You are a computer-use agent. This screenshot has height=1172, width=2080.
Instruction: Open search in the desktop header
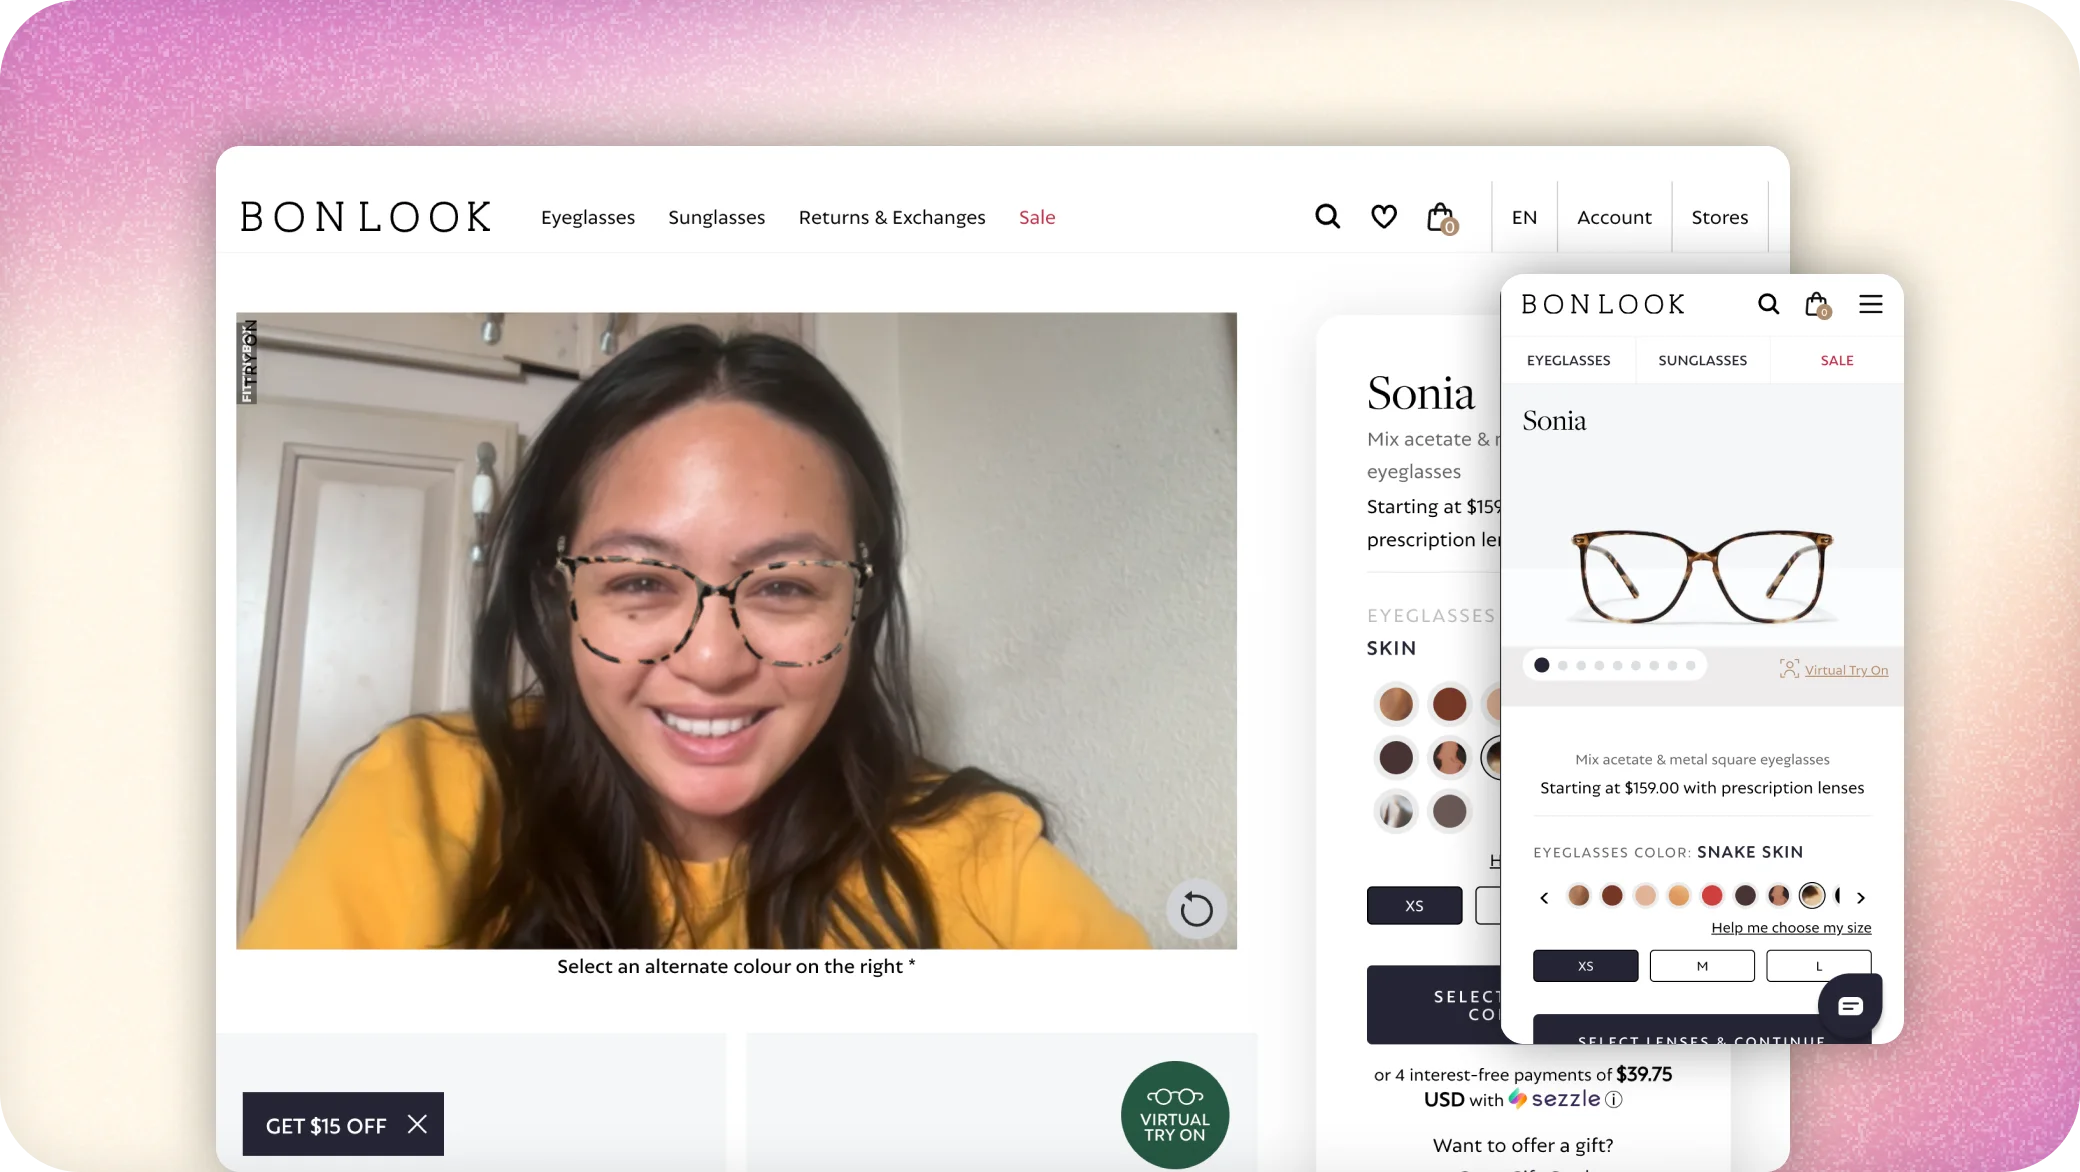(1327, 216)
